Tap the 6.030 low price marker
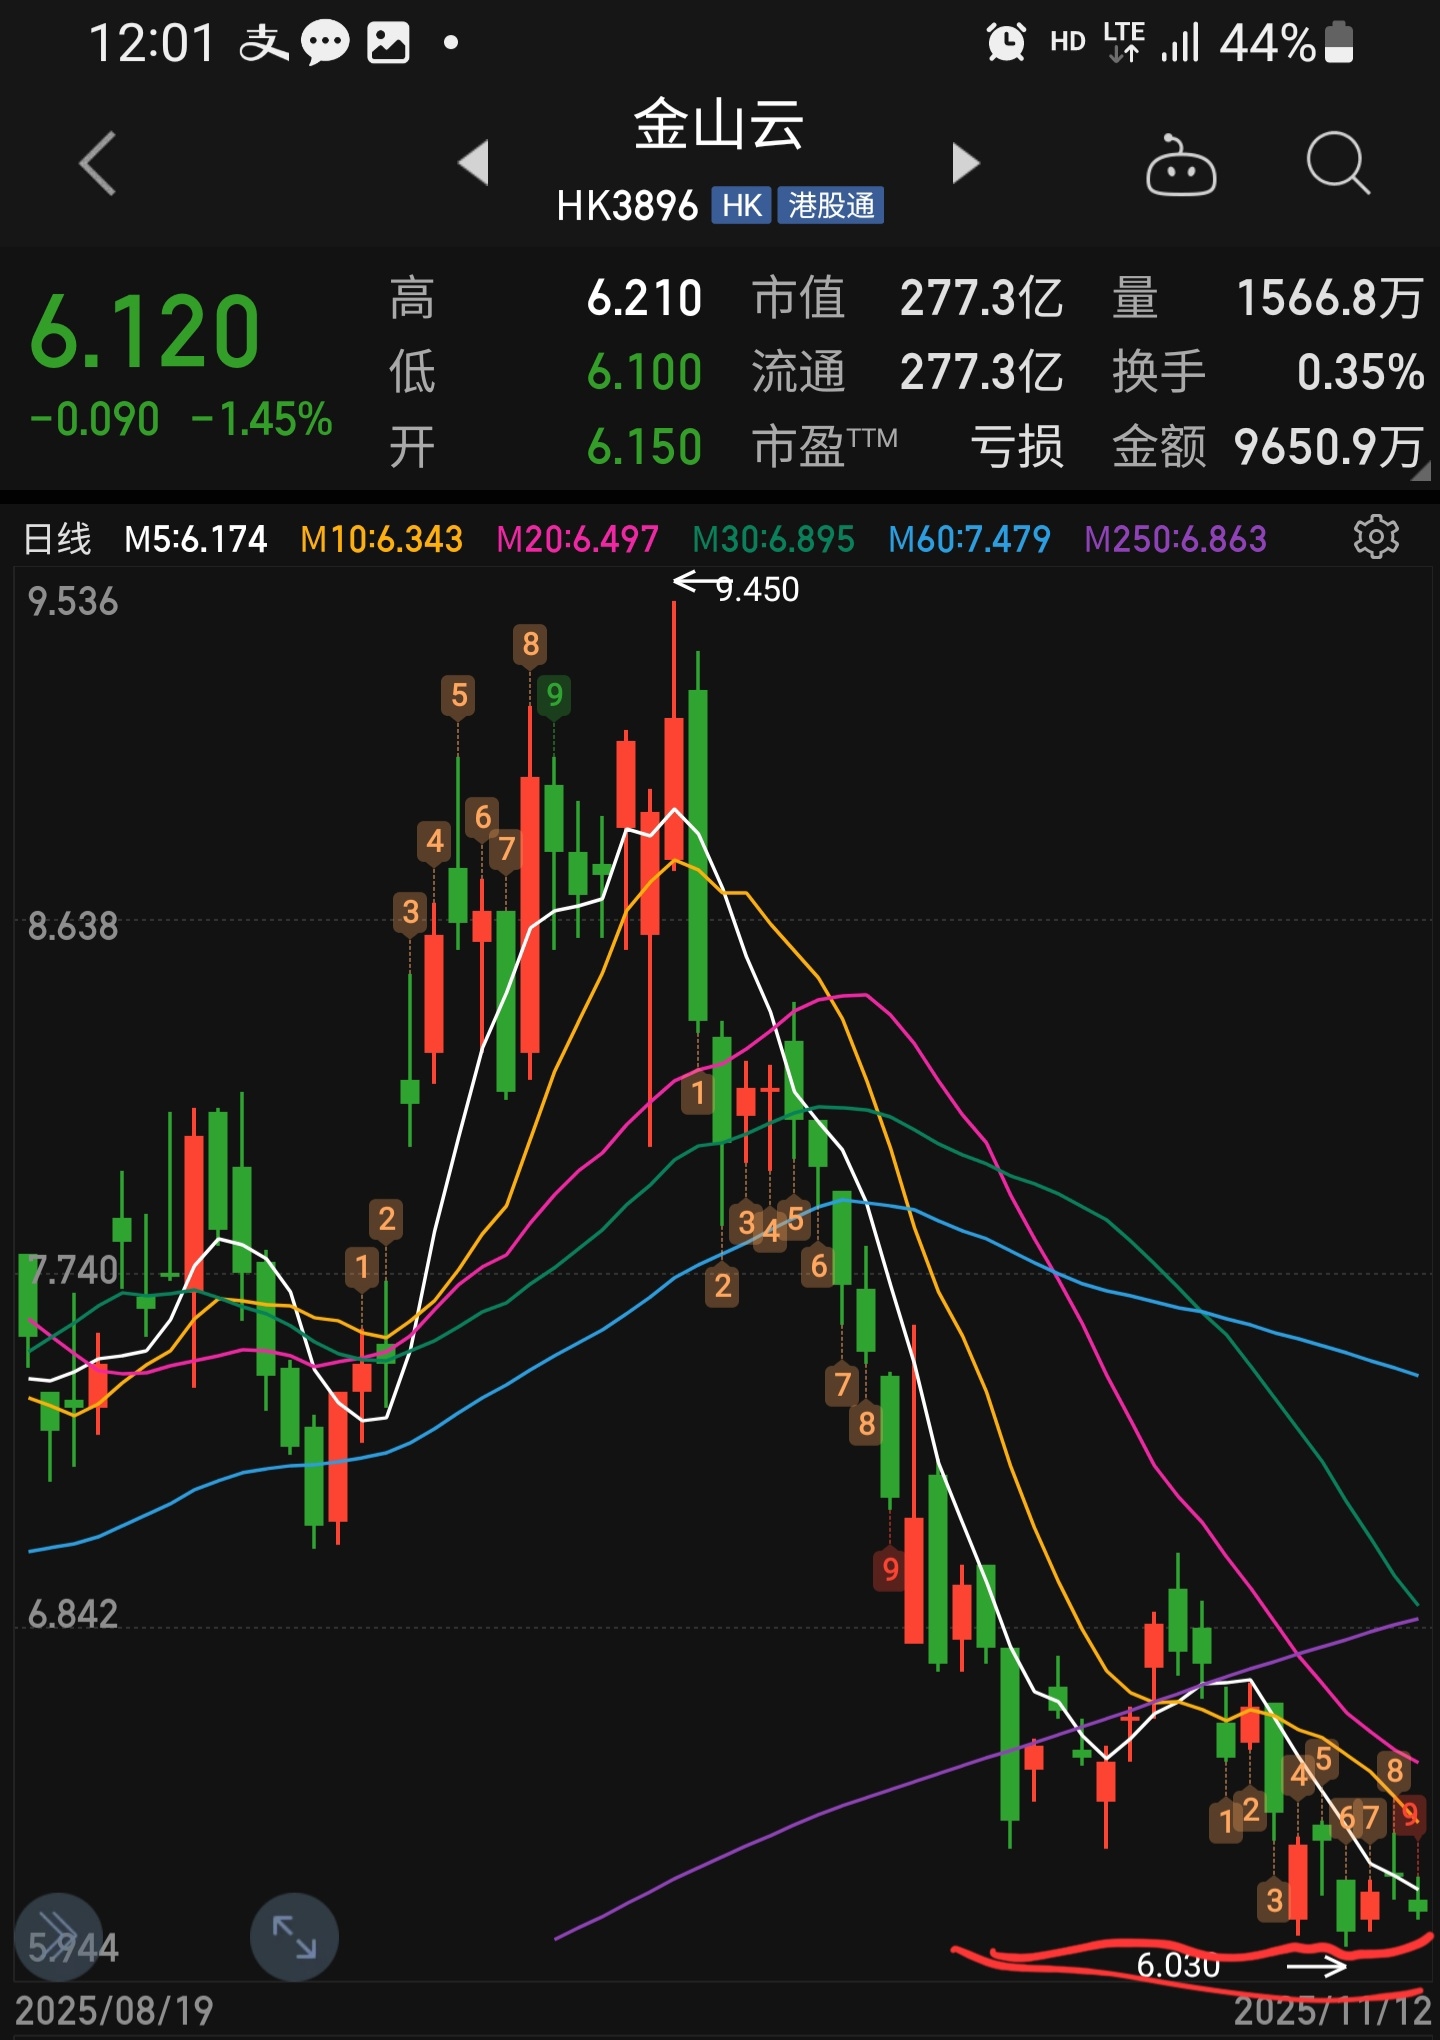This screenshot has width=1440, height=2040. tap(1178, 1965)
